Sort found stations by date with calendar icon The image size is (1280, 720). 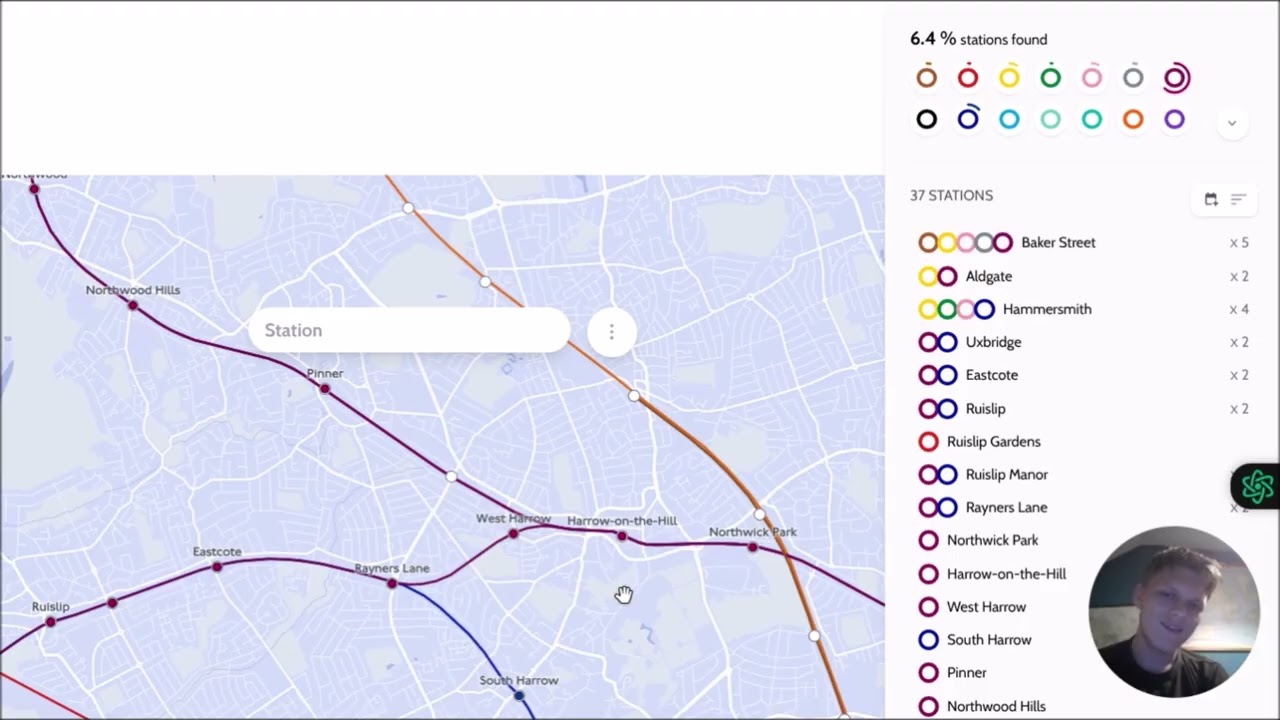(1211, 199)
